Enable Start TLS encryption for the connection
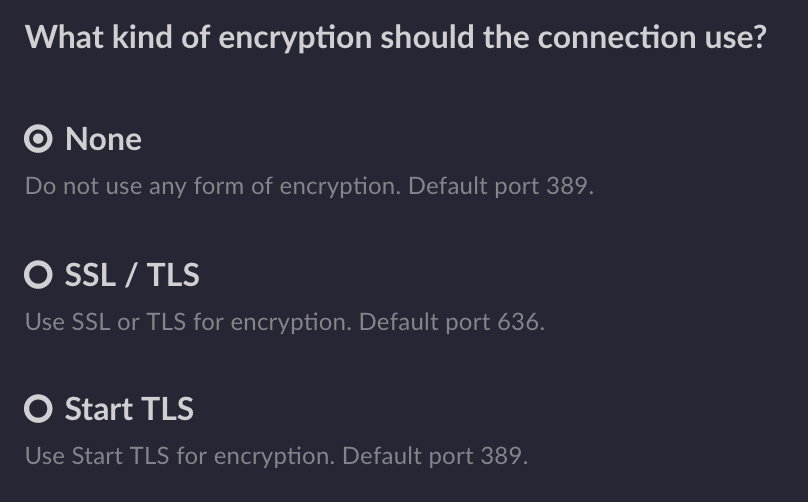This screenshot has height=502, width=808. (38, 409)
